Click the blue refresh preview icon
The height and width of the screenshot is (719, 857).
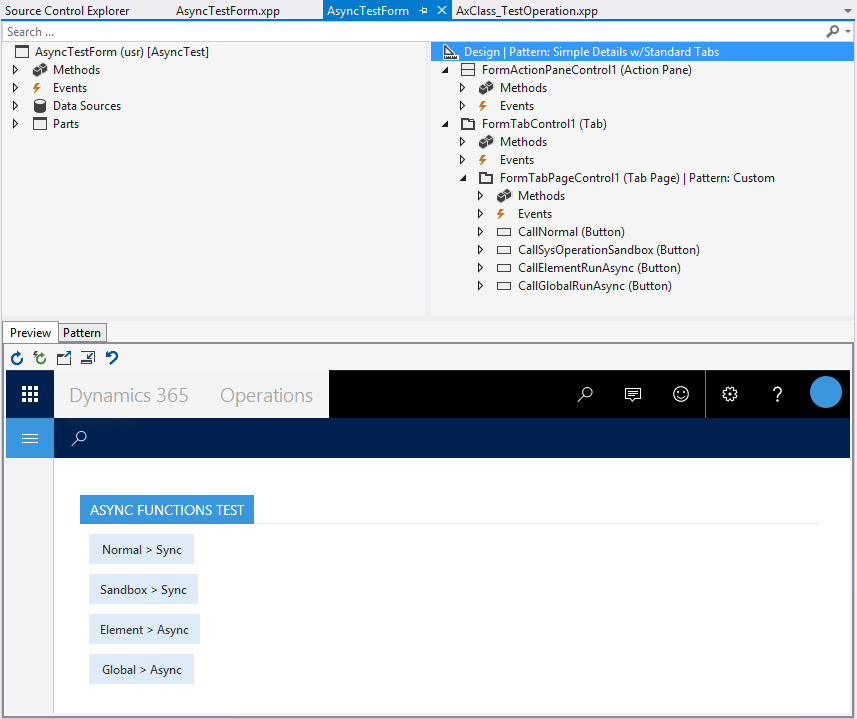(x=17, y=358)
